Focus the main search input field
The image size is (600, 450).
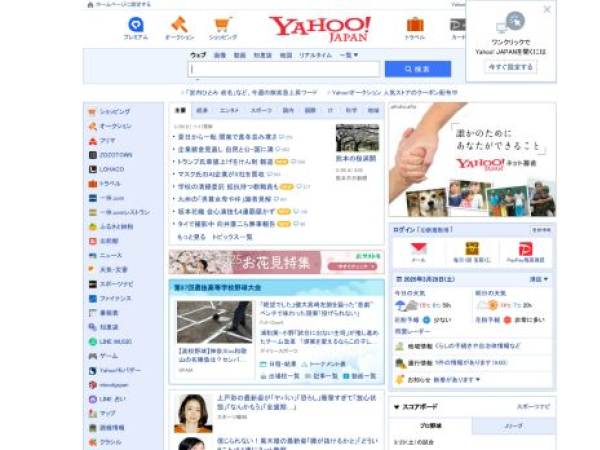coord(284,69)
